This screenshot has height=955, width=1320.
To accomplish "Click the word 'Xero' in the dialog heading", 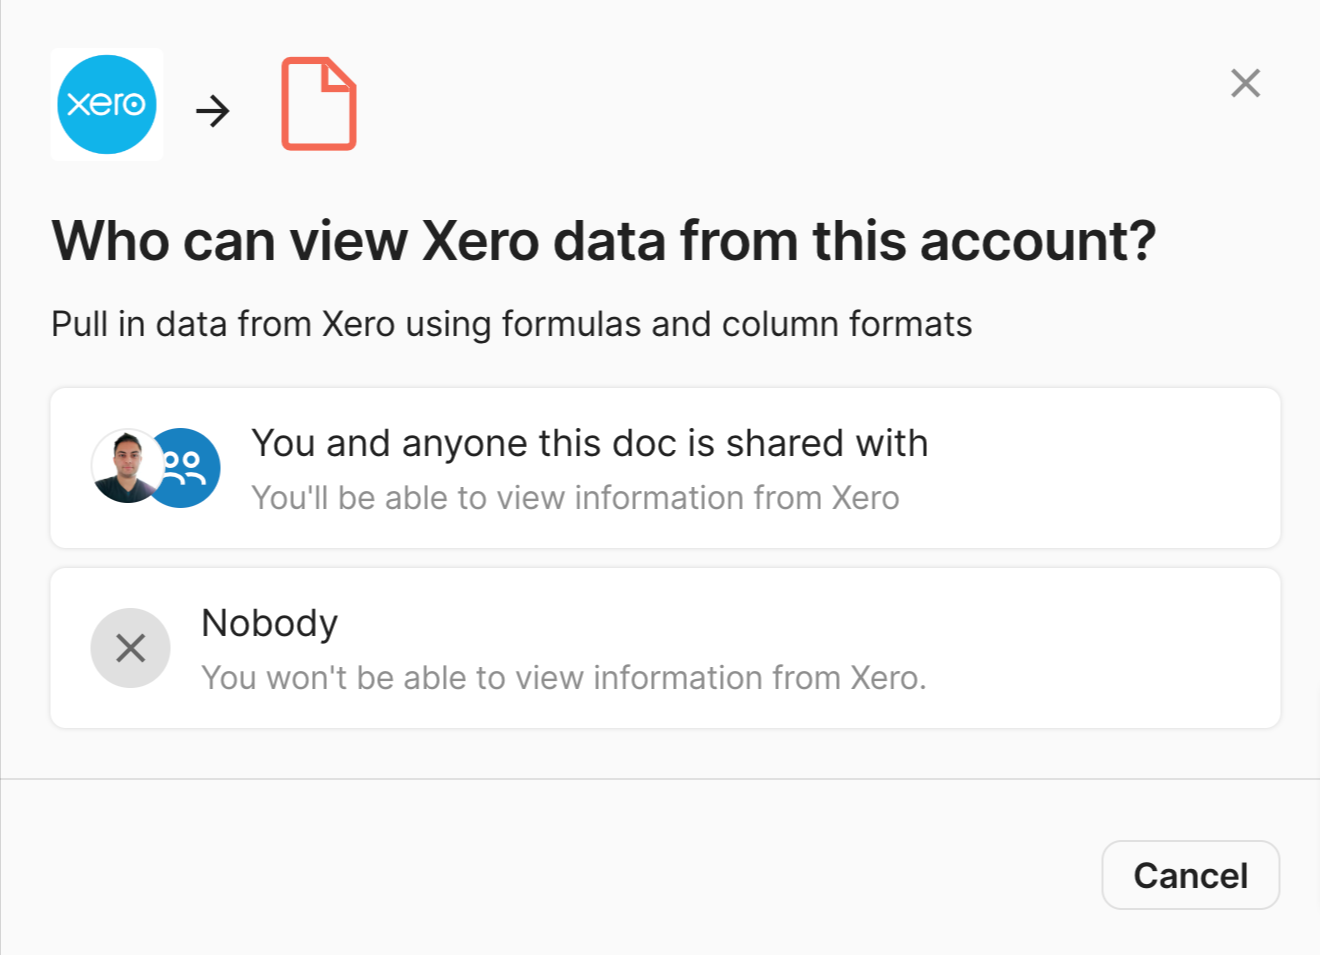I will [480, 241].
